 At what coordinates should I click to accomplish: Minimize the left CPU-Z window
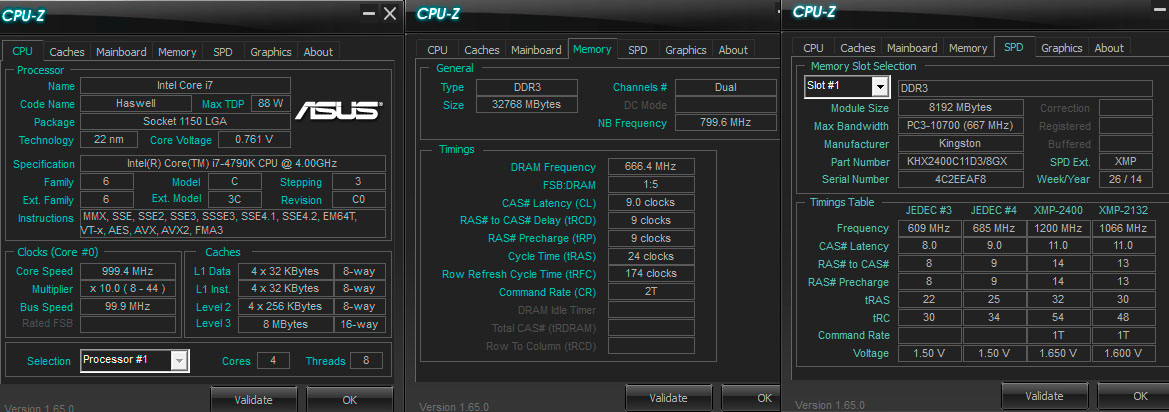pyautogui.click(x=368, y=13)
